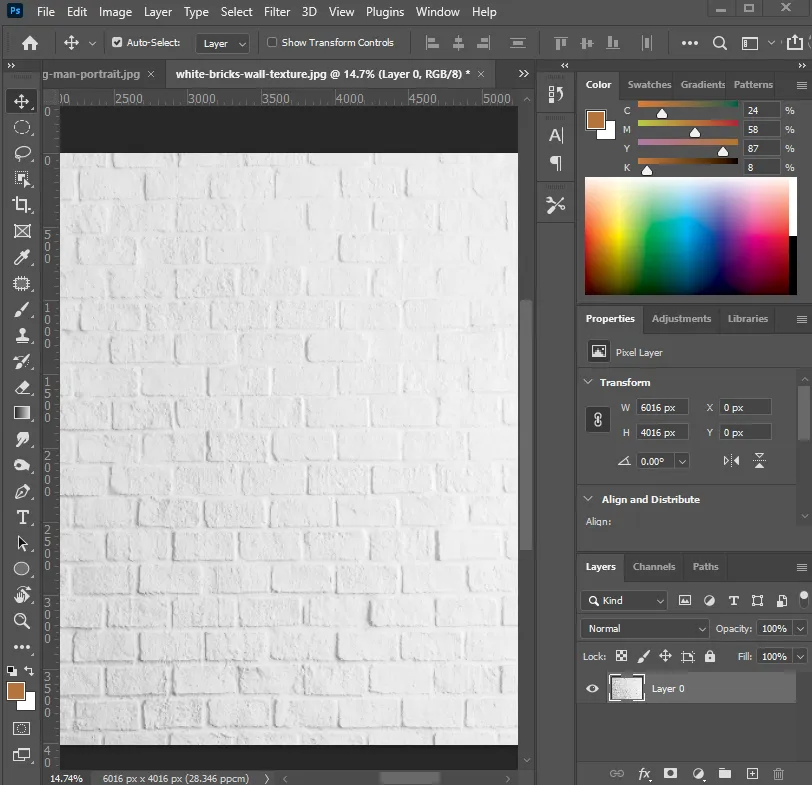Open the Filter menu
The height and width of the screenshot is (785, 812).
click(x=277, y=12)
